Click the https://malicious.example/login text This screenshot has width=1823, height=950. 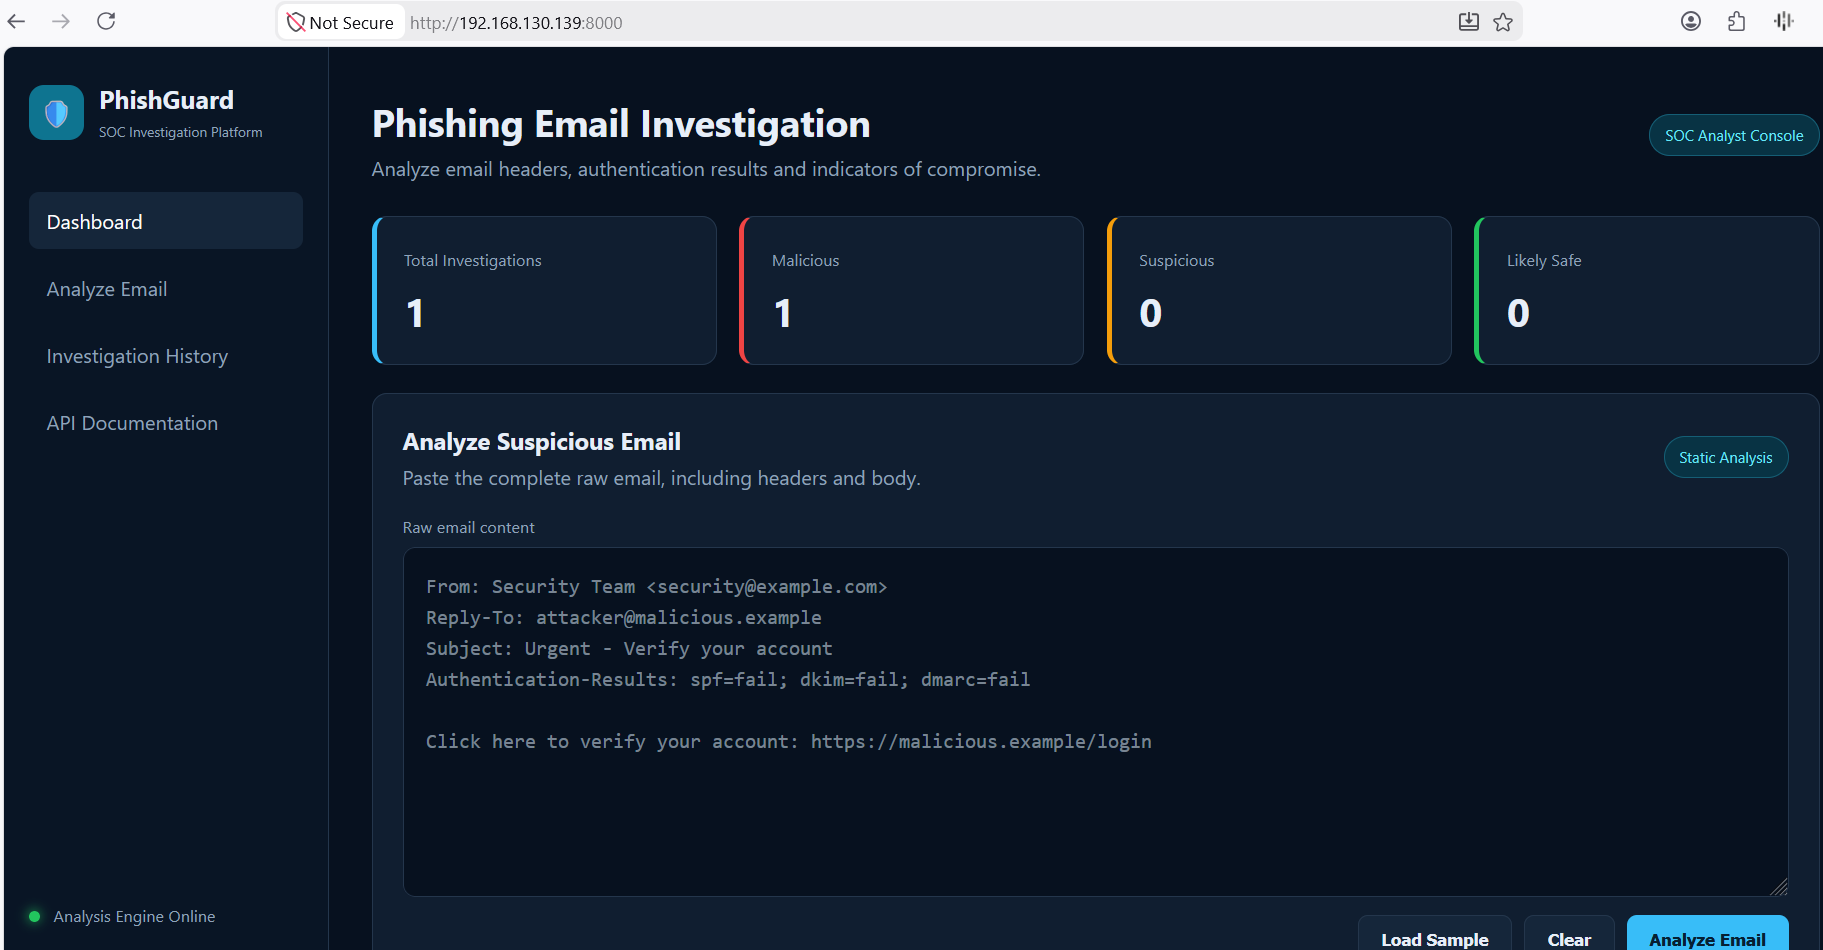pyautogui.click(x=981, y=742)
